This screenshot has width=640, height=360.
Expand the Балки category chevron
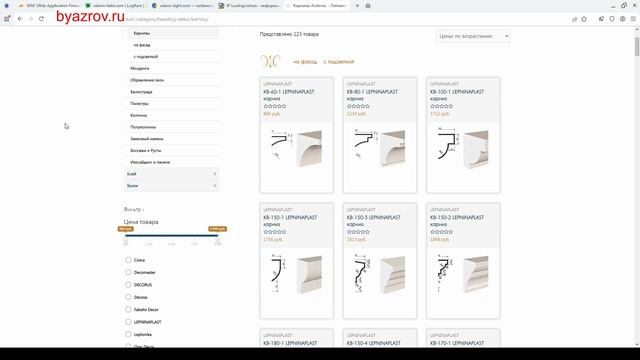pyautogui.click(x=215, y=186)
